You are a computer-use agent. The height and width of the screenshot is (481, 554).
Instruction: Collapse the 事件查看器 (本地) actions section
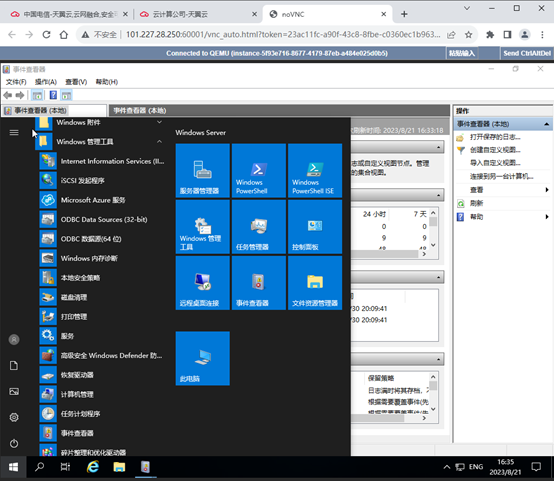pos(547,124)
